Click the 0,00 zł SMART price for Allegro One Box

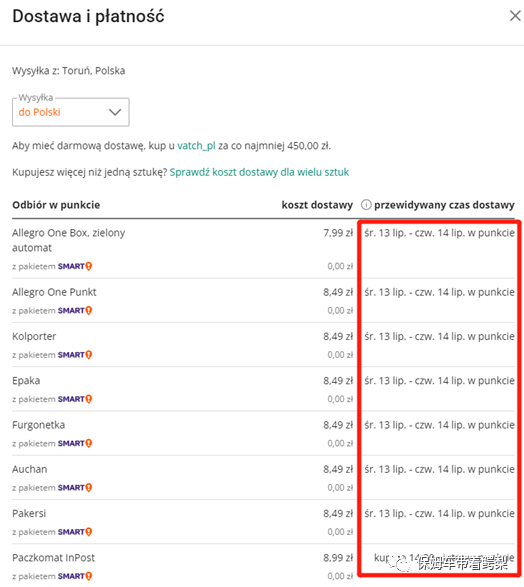pyautogui.click(x=340, y=266)
